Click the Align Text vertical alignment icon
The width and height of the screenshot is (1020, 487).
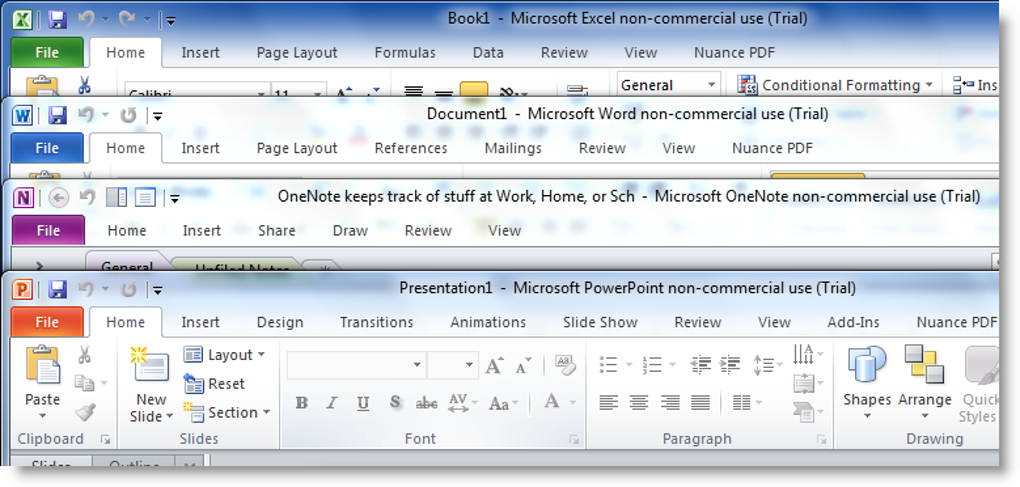[804, 383]
